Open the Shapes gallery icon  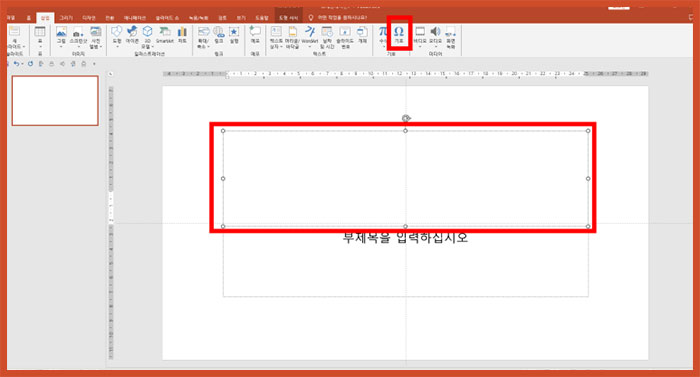(117, 31)
